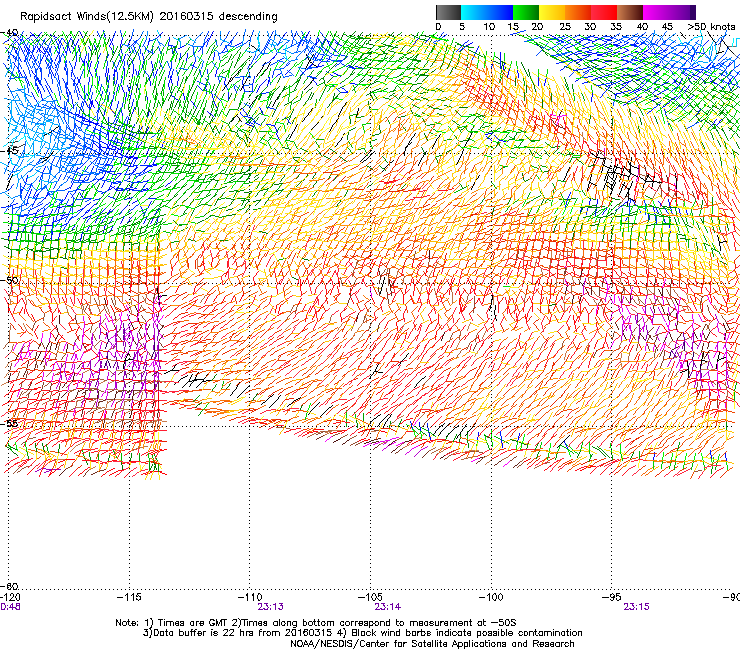Click the '25' legend scale label
This screenshot has height=650, width=740.
[565, 27]
